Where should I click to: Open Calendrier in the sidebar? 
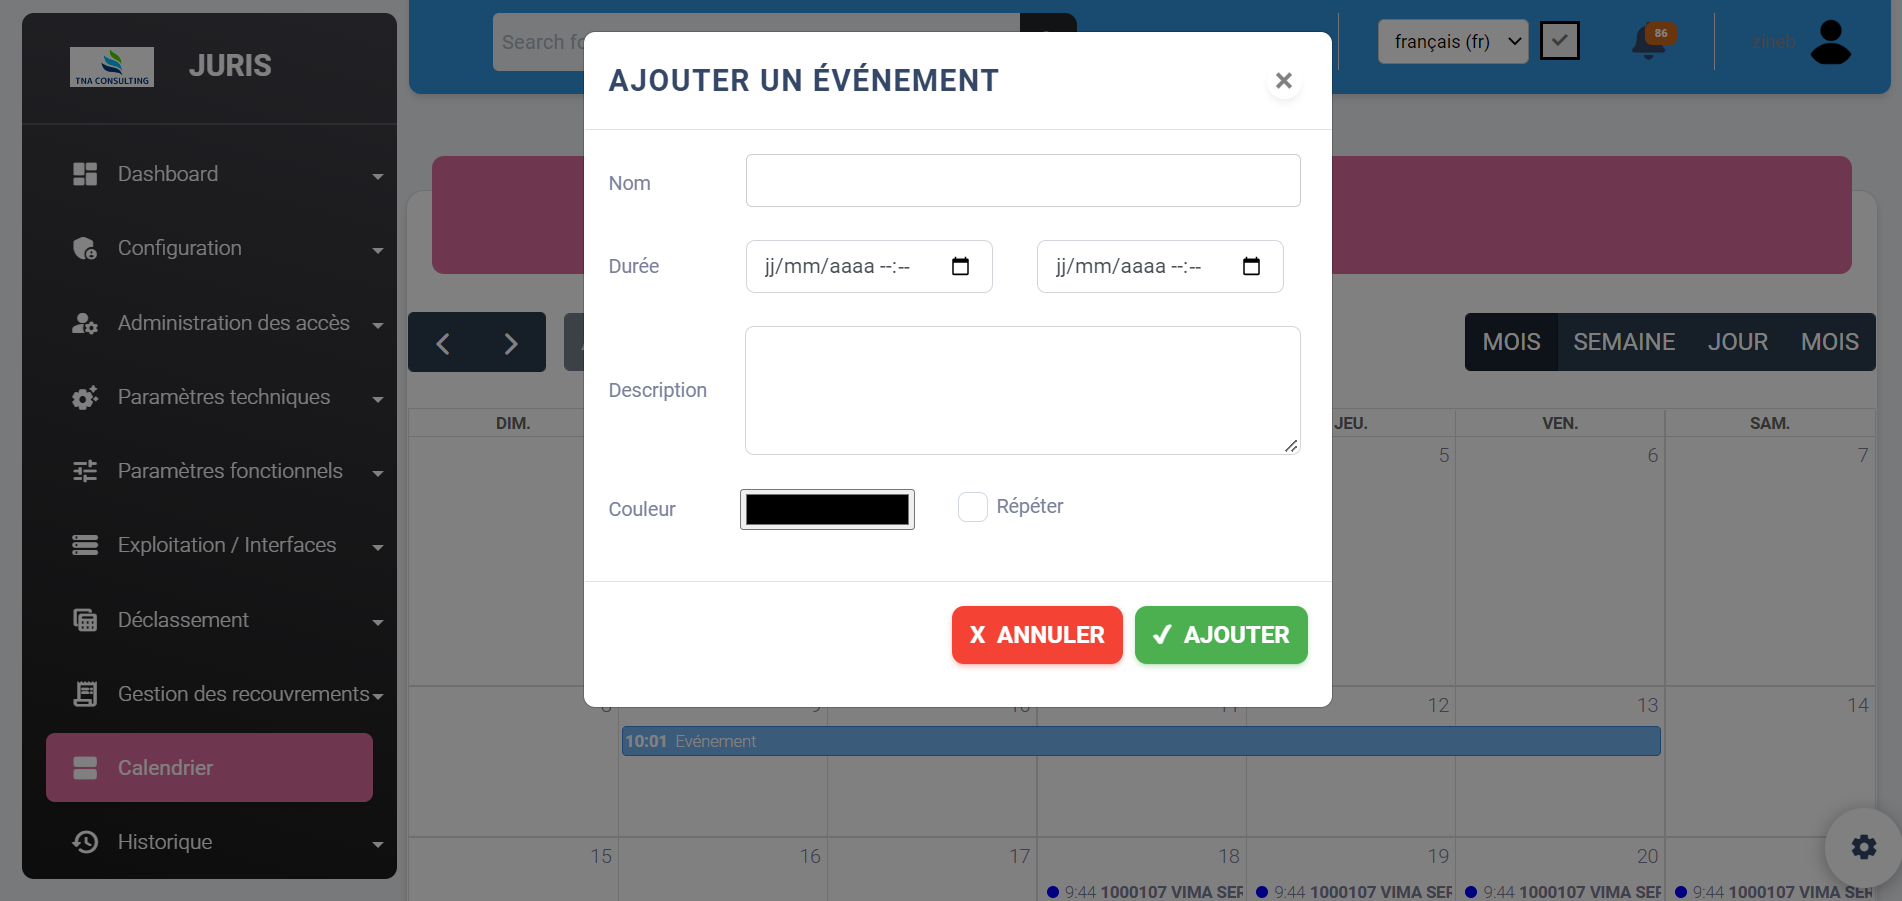click(209, 768)
